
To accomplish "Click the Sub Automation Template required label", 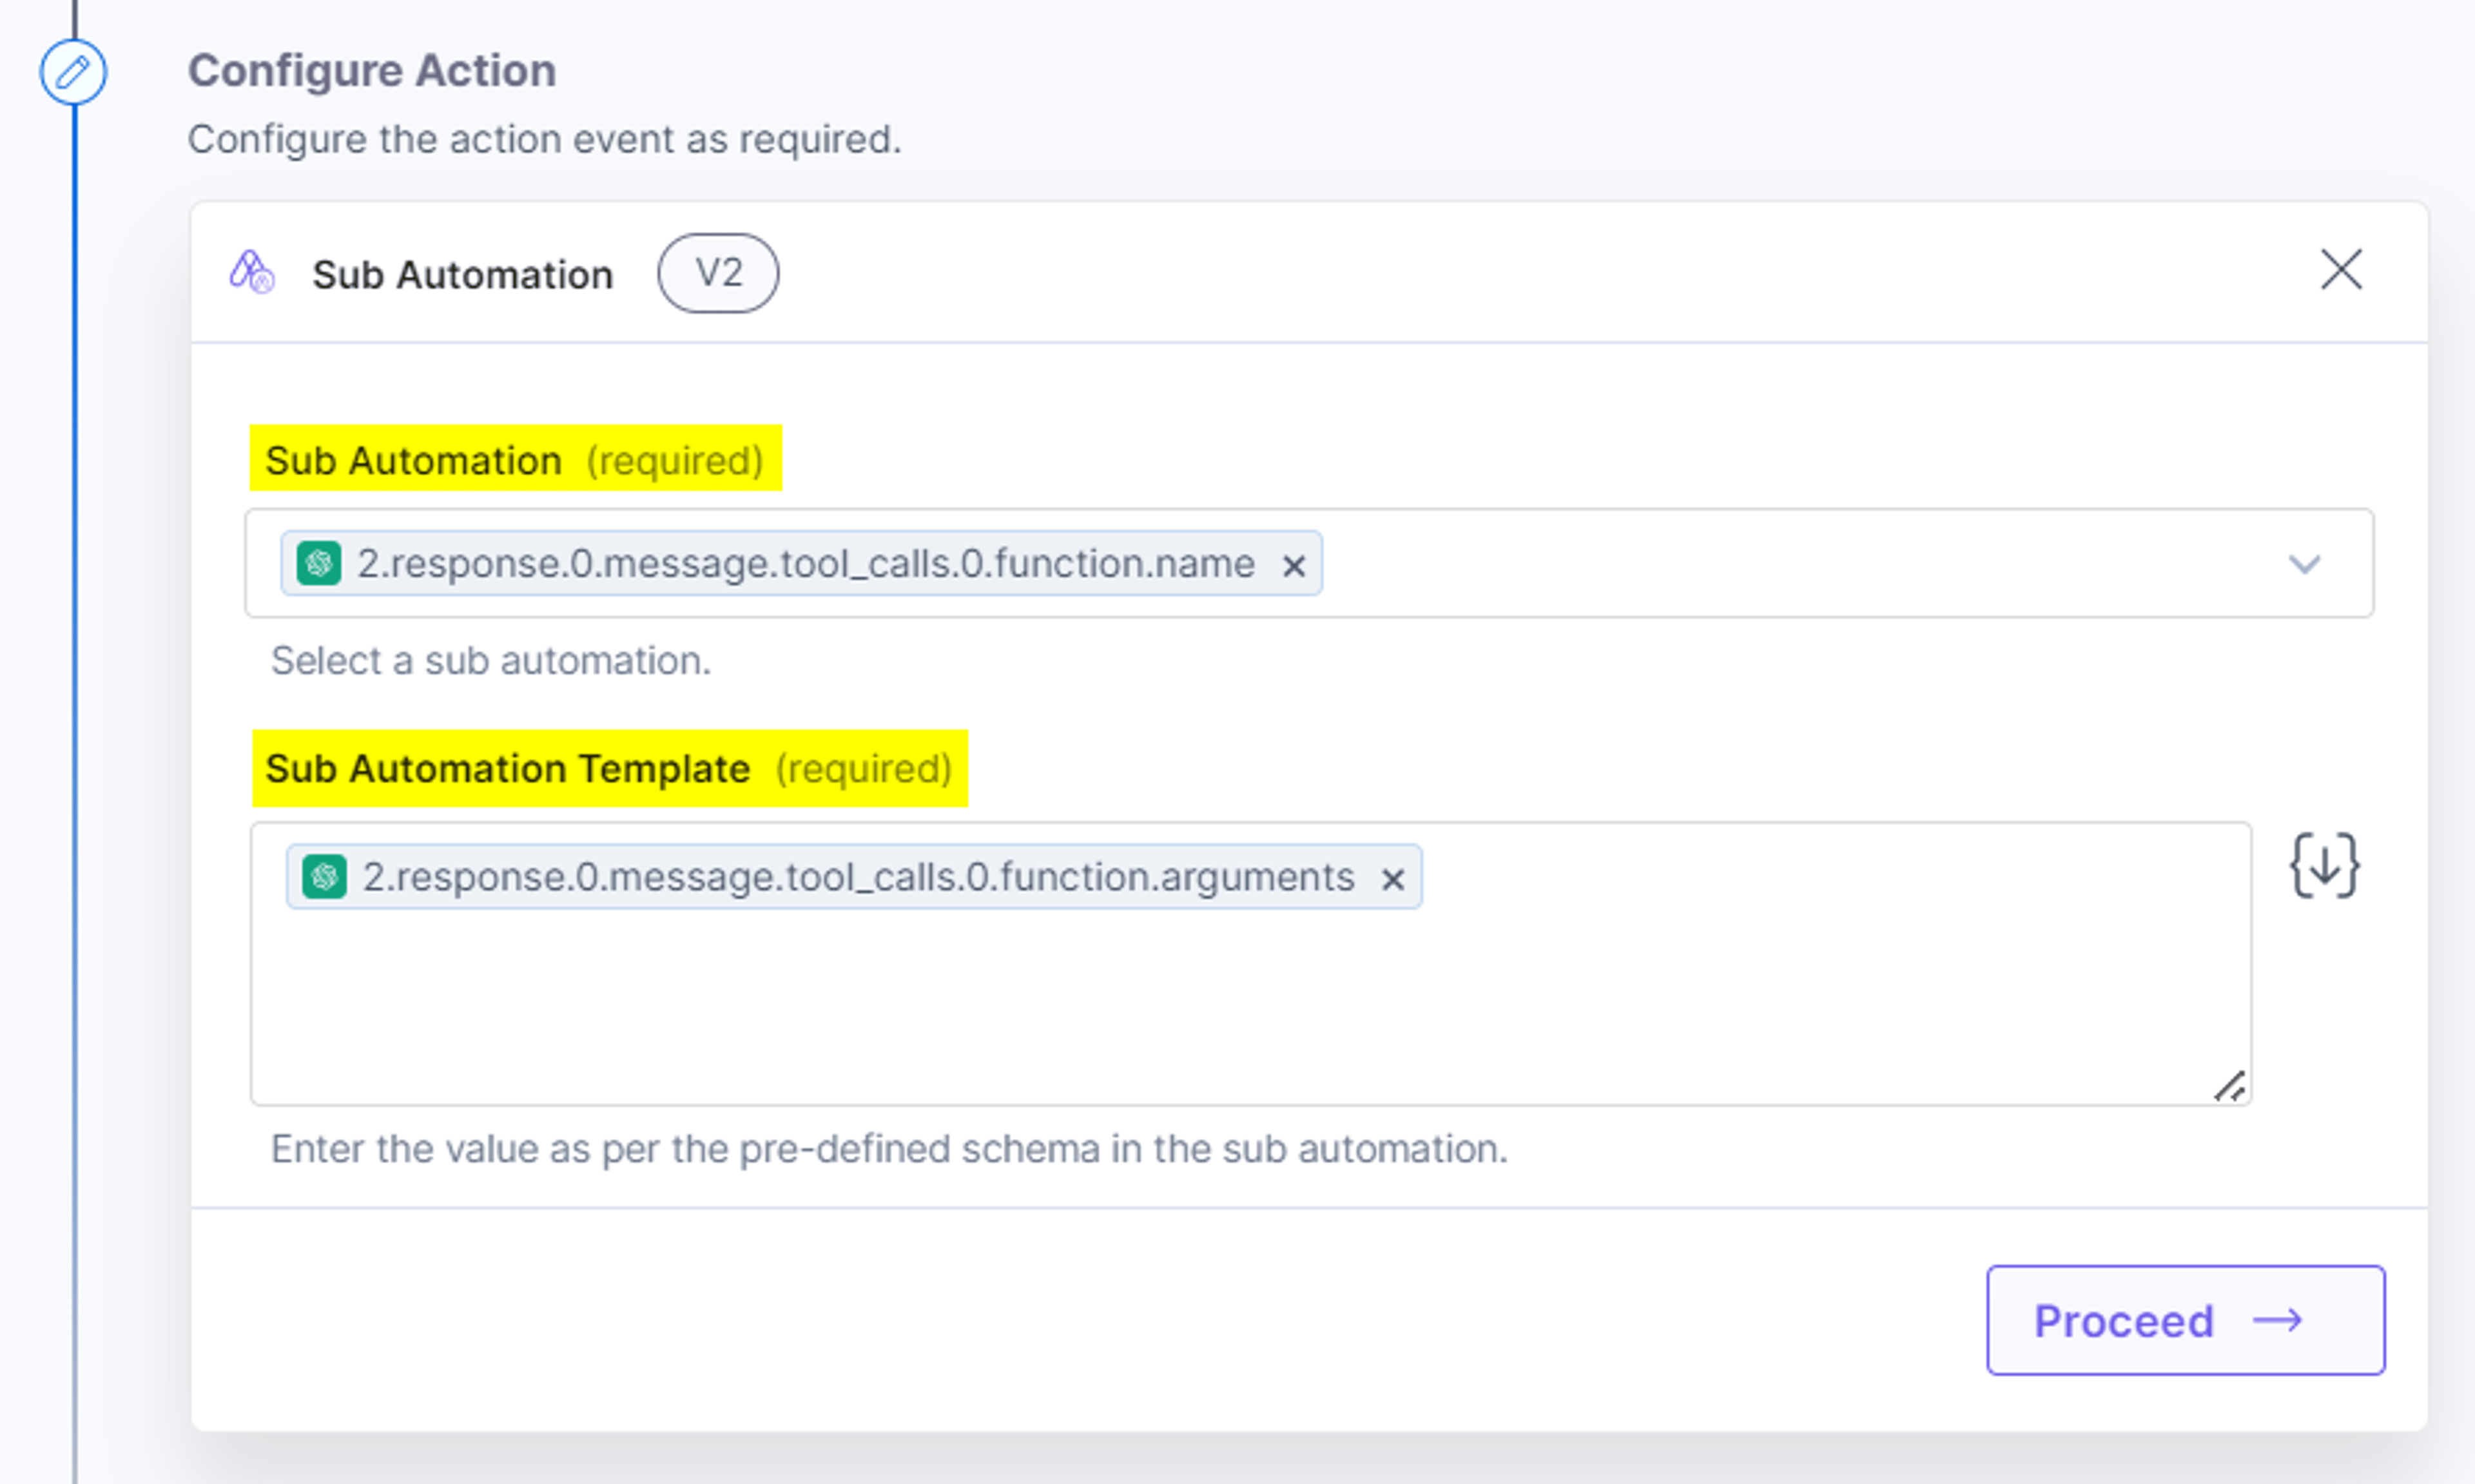I will coord(609,768).
